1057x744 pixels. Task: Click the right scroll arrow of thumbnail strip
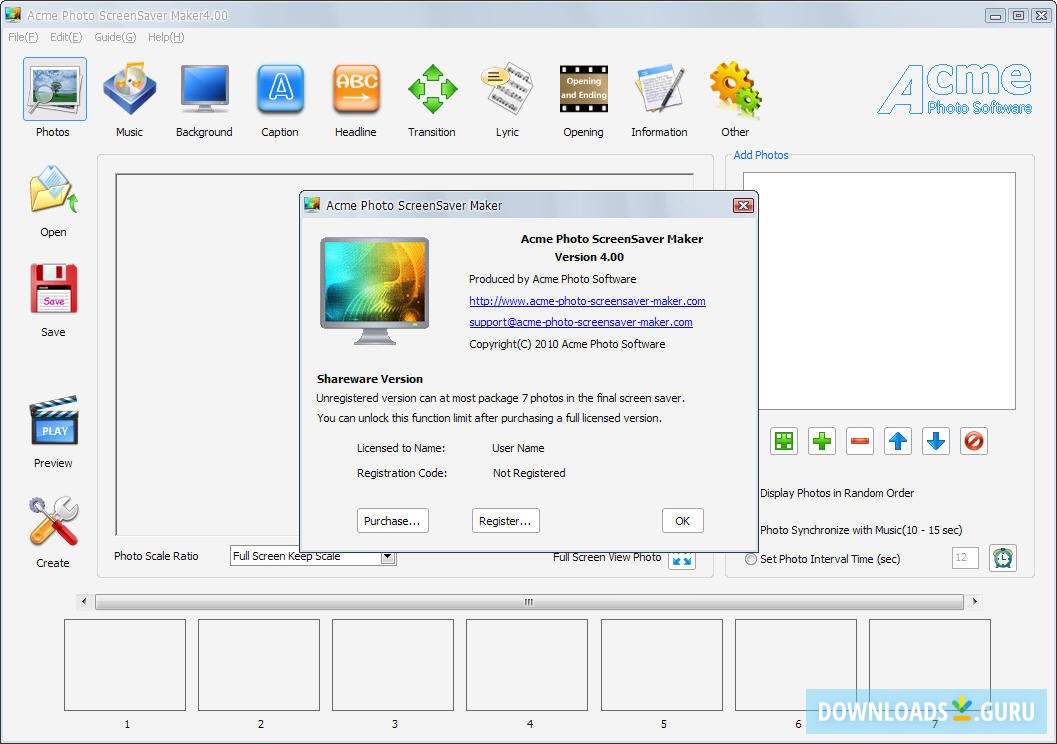(975, 601)
